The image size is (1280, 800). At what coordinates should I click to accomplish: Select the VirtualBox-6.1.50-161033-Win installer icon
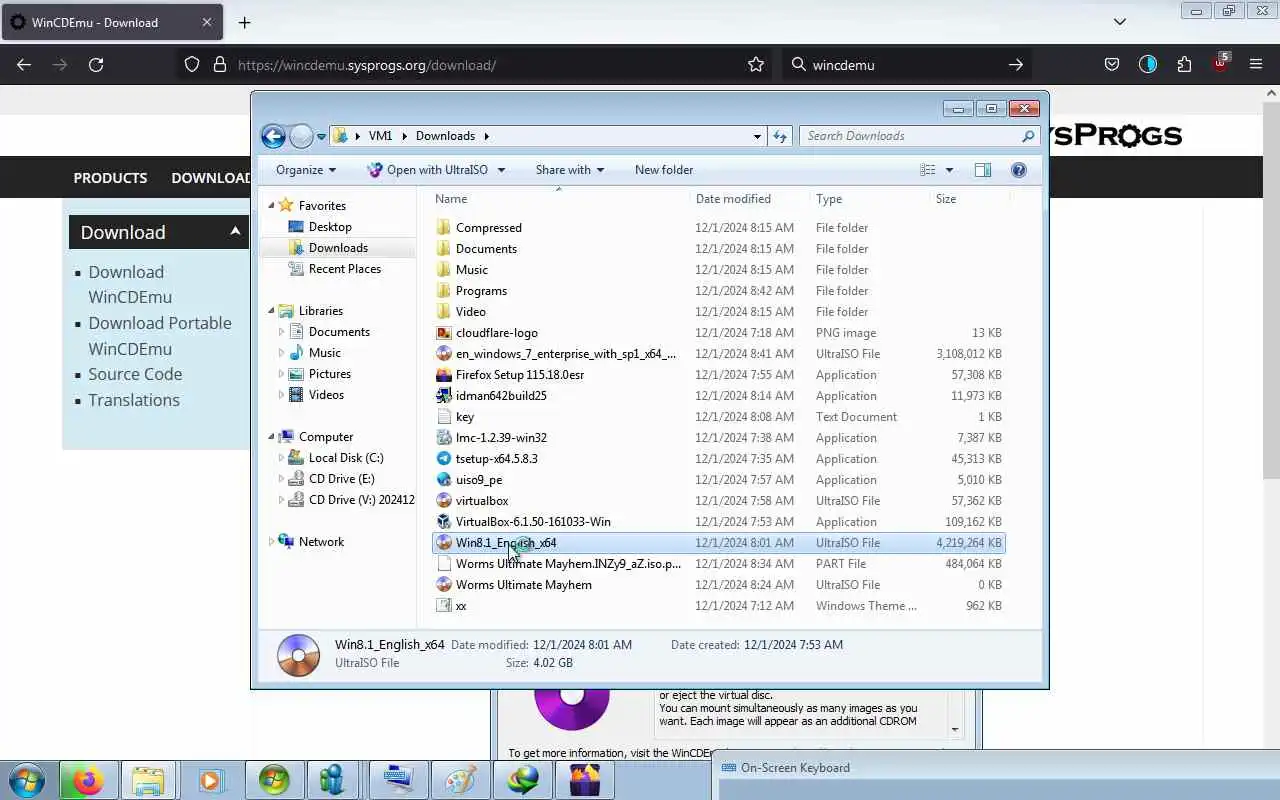[444, 522]
